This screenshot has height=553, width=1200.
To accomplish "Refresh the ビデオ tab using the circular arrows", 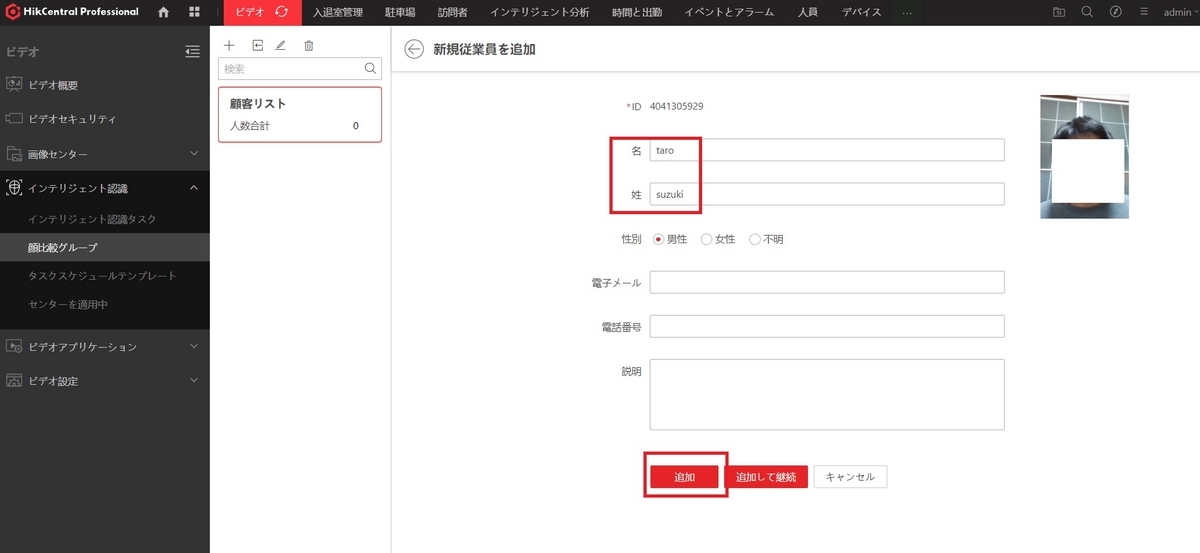I will tap(282, 12).
